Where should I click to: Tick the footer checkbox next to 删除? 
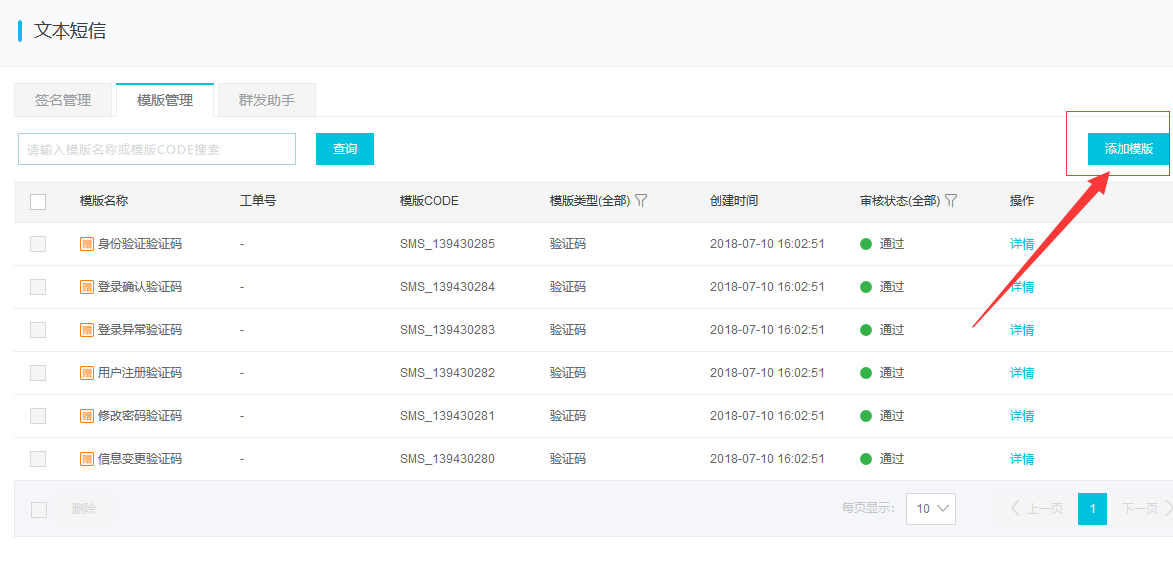coord(39,509)
